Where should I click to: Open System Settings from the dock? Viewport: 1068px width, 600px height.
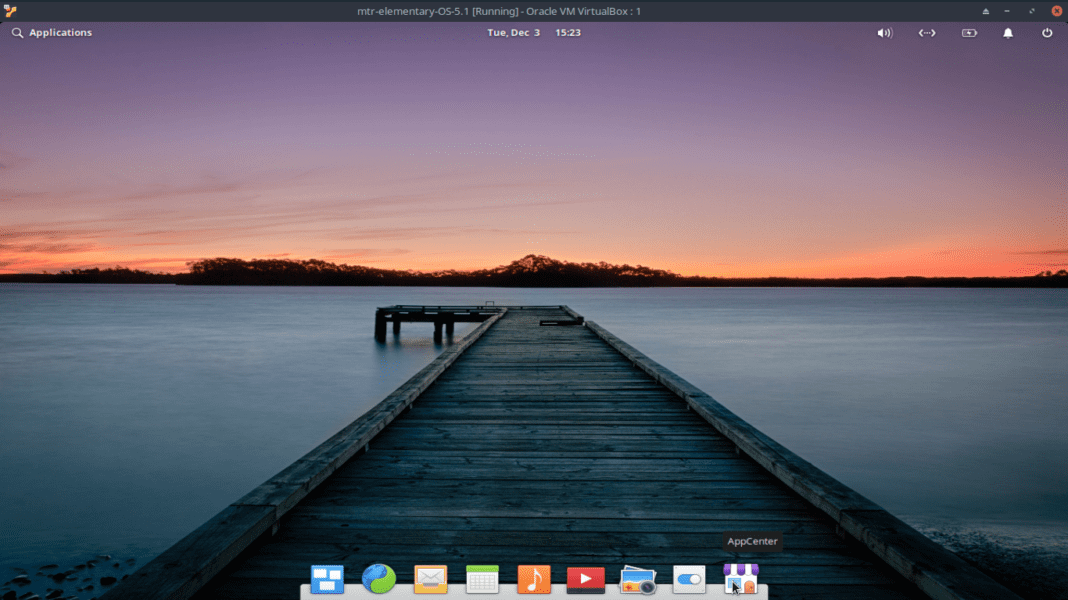coord(688,580)
